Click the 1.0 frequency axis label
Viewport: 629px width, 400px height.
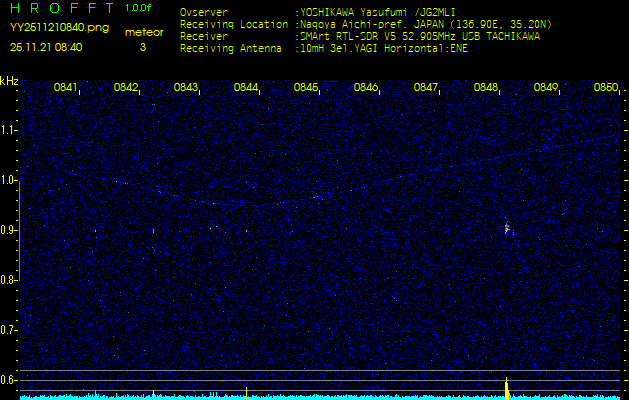[x=9, y=180]
